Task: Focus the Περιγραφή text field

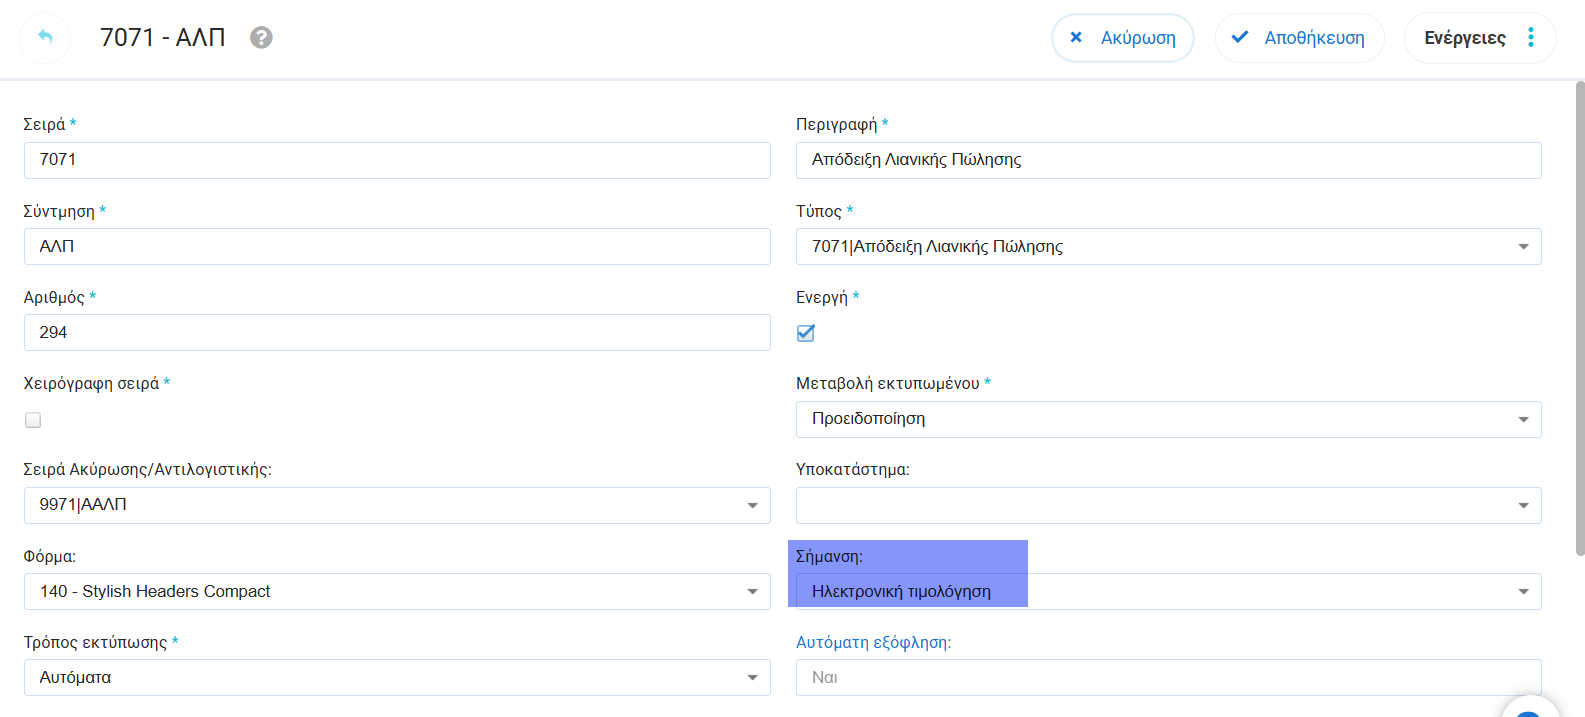Action: click(1168, 160)
